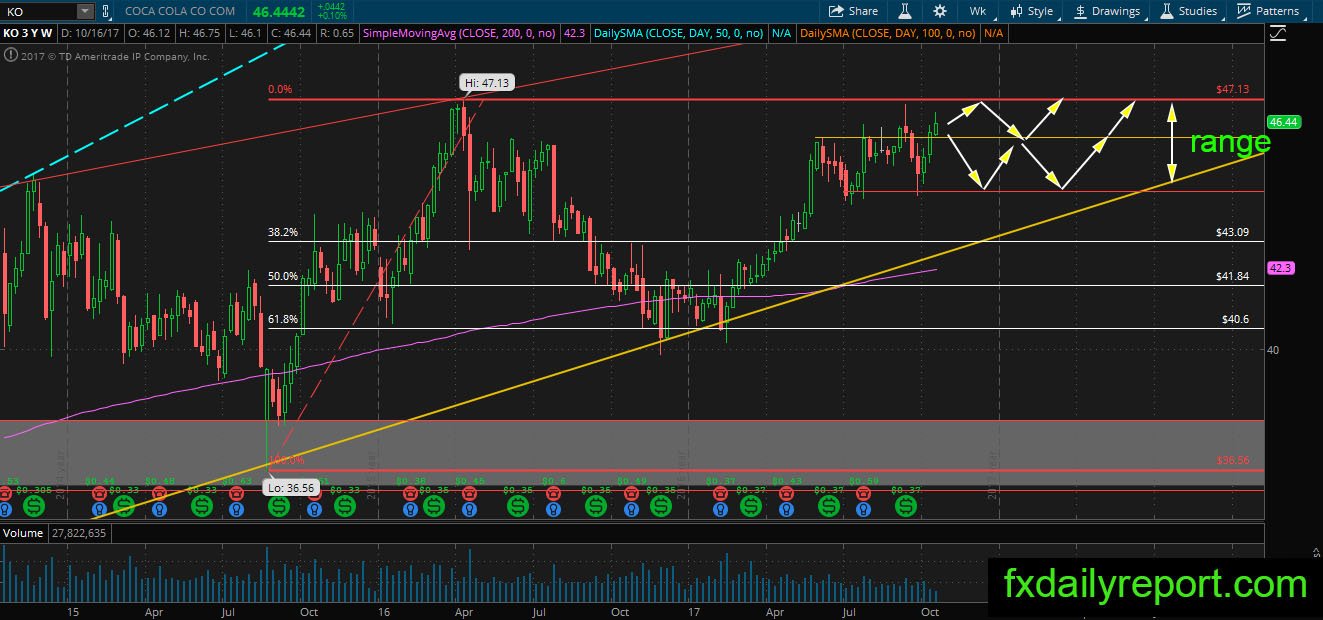Image resolution: width=1323 pixels, height=620 pixels.
Task: Click the icon next to the symbol dropdown
Action: [x=107, y=11]
